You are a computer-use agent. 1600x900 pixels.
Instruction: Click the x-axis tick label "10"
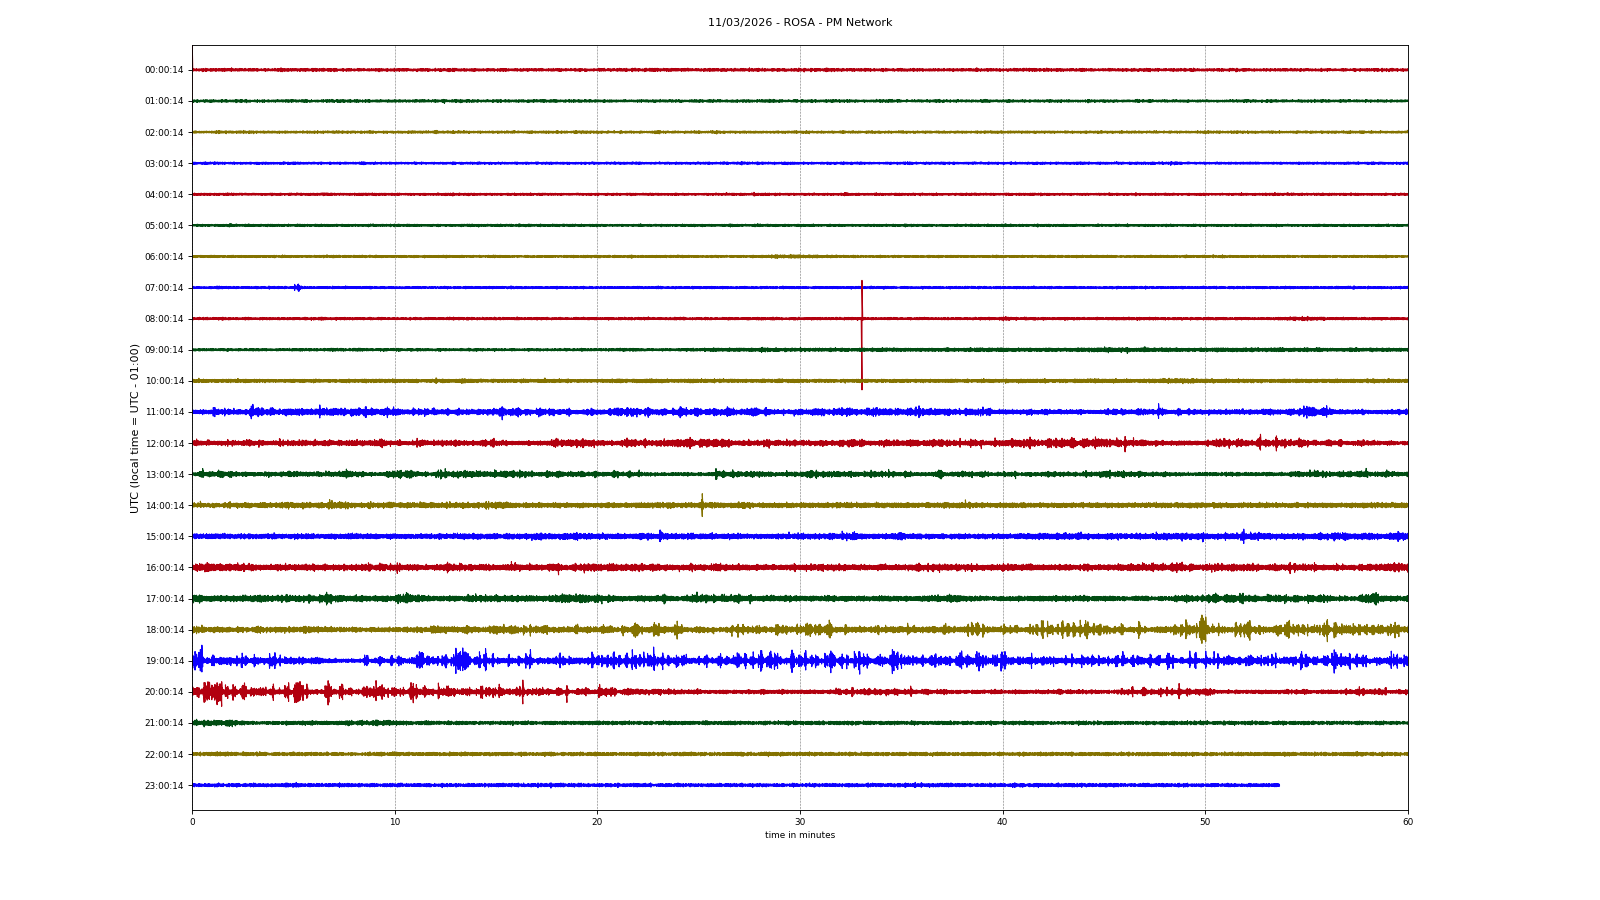point(395,822)
